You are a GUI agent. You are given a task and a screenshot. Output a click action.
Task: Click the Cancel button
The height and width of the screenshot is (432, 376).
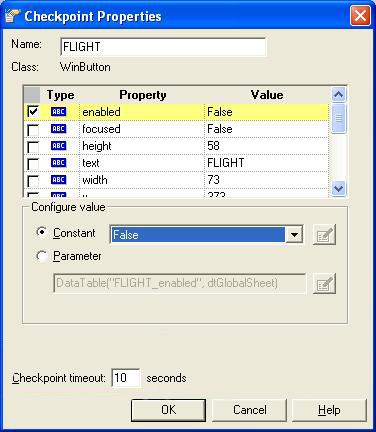tap(249, 410)
